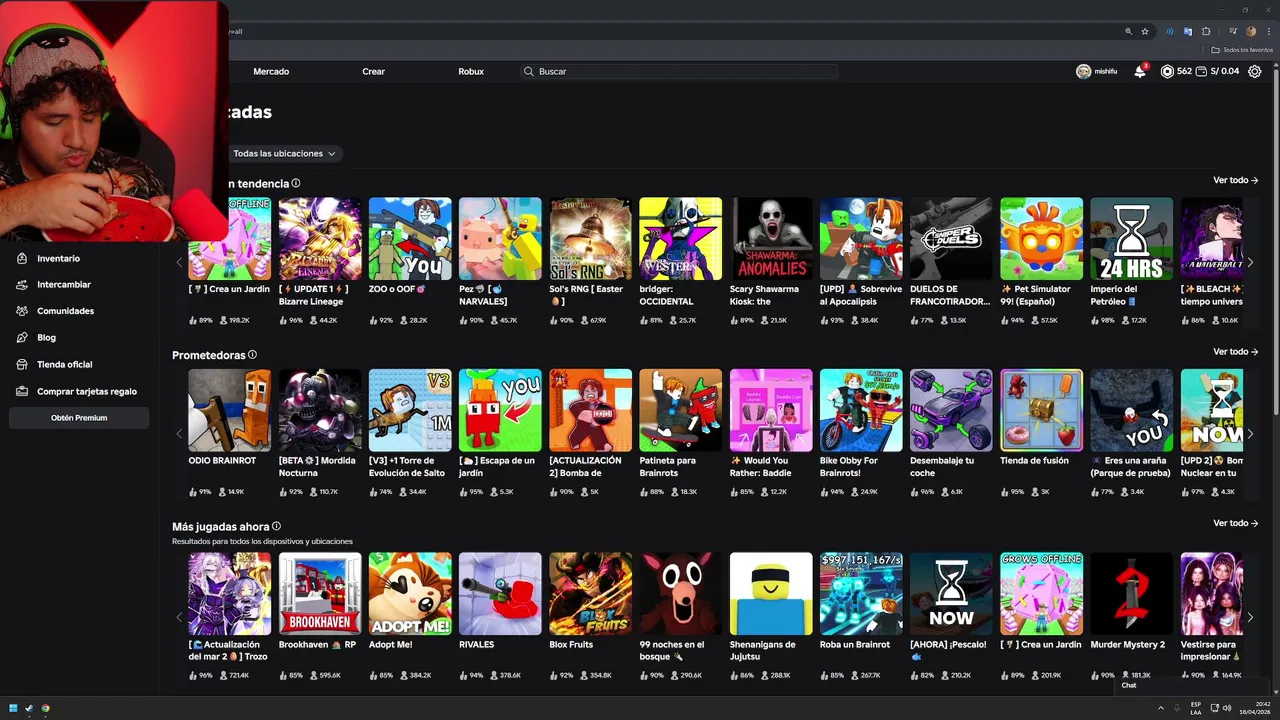Open the Windows Start button

[x=13, y=708]
